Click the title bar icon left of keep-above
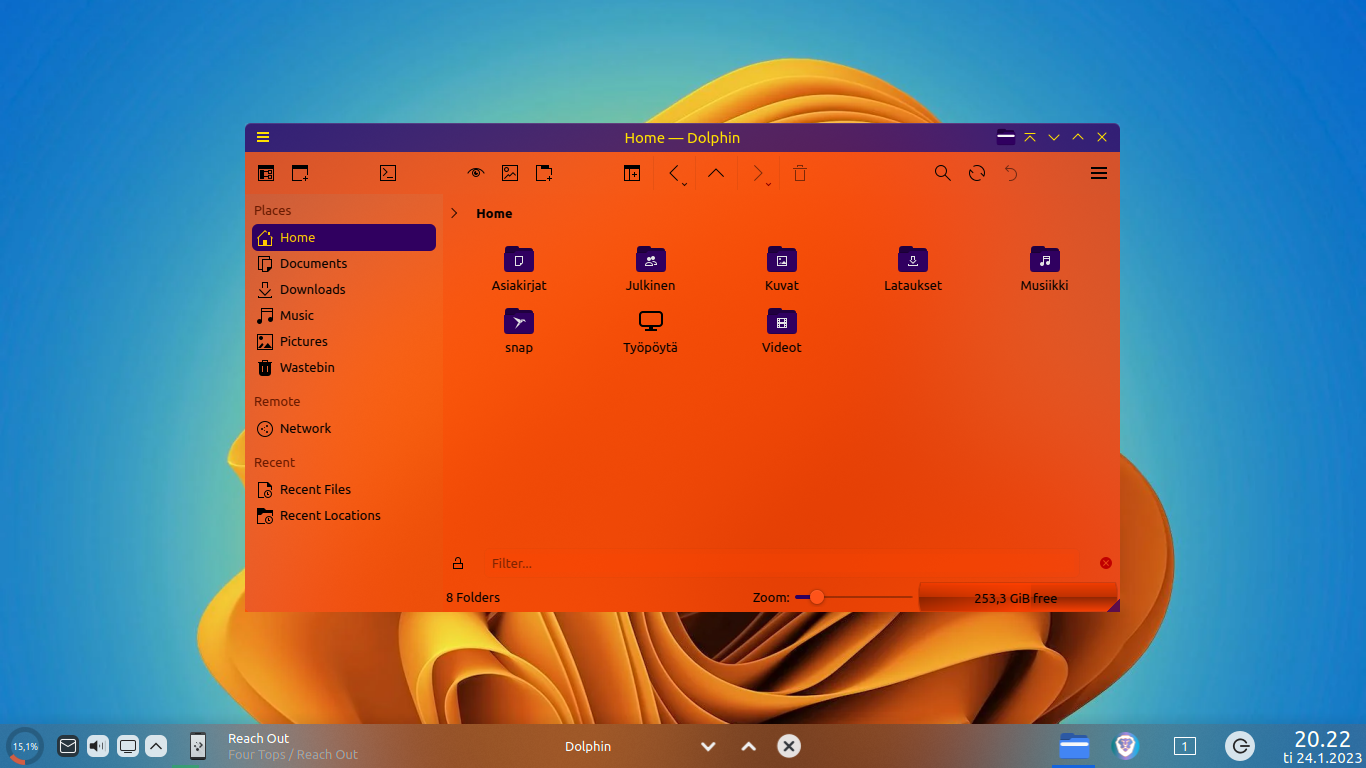1366x768 pixels. 1006,137
